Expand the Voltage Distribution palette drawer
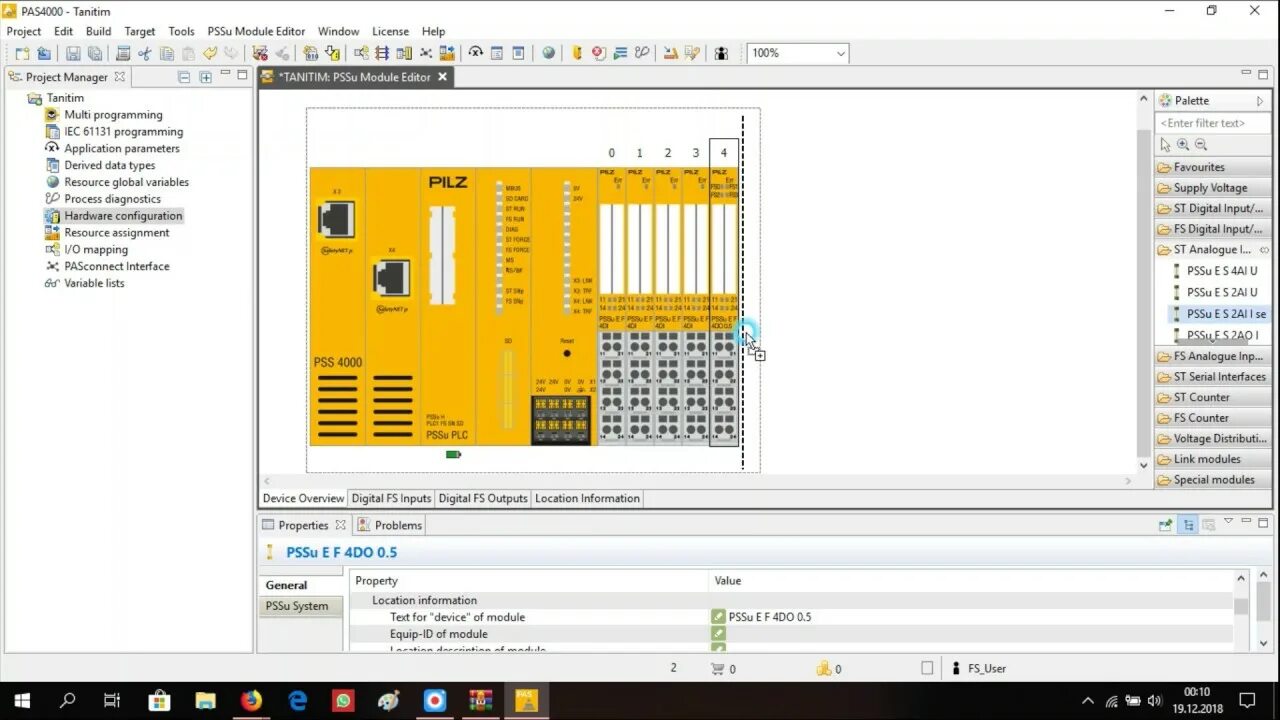 (1213, 438)
